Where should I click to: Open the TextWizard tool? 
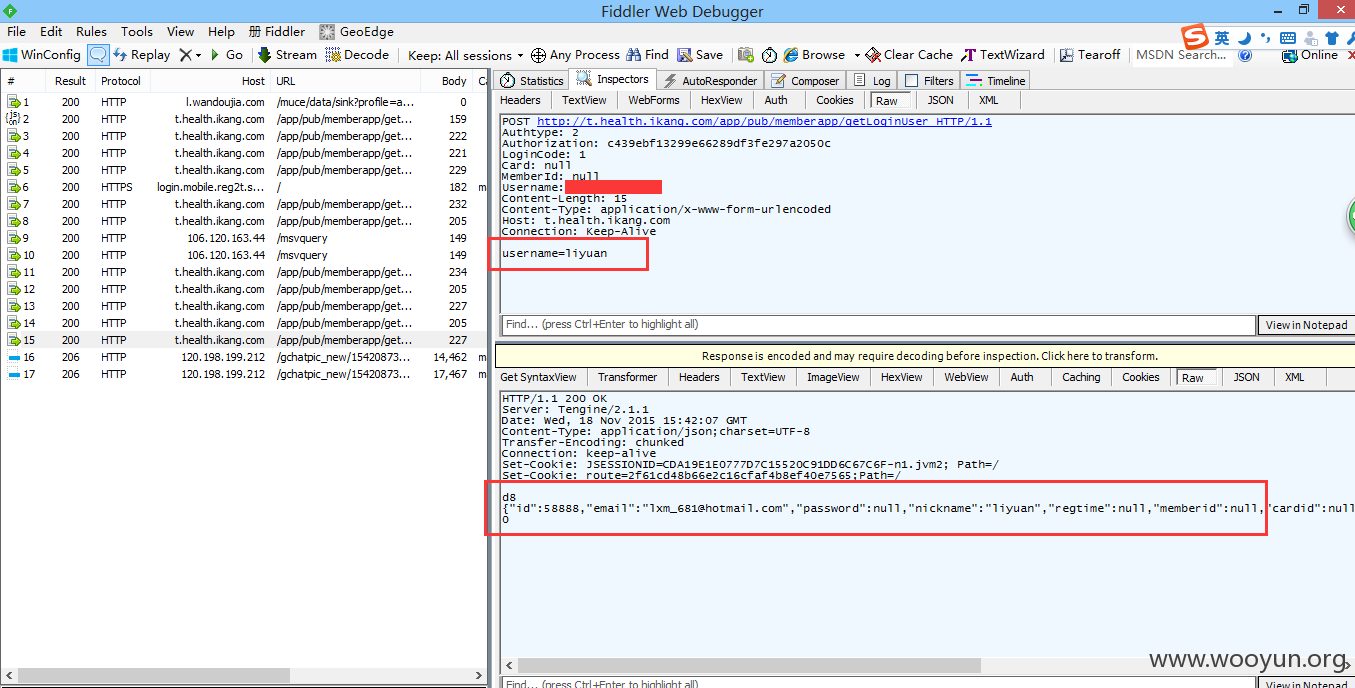click(x=1003, y=55)
